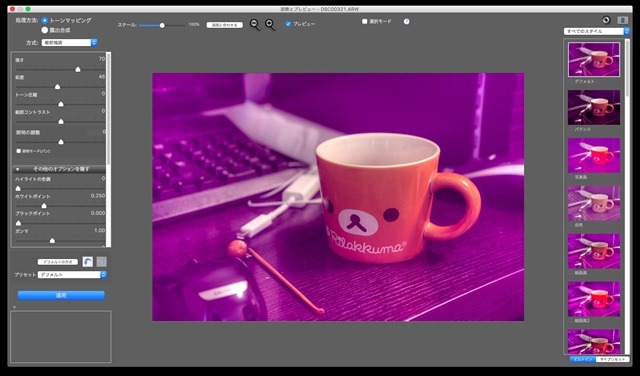Click the undo arrow icon above the preset dropdown
The width and height of the screenshot is (640, 376).
pyautogui.click(x=87, y=262)
